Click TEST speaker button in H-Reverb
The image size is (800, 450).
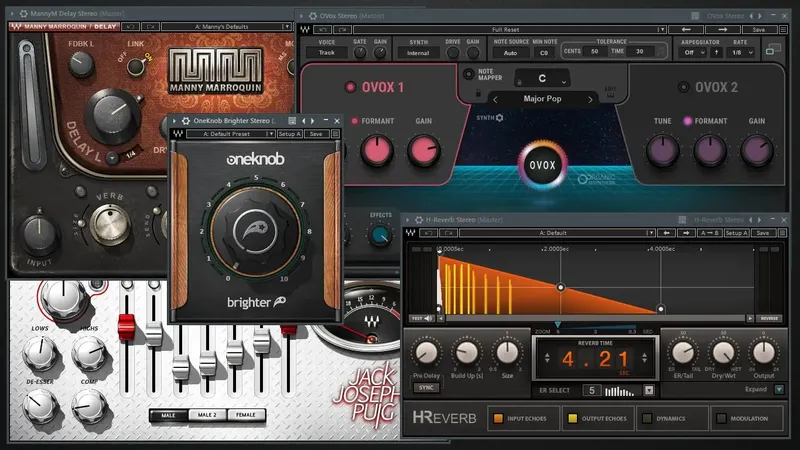coord(422,318)
